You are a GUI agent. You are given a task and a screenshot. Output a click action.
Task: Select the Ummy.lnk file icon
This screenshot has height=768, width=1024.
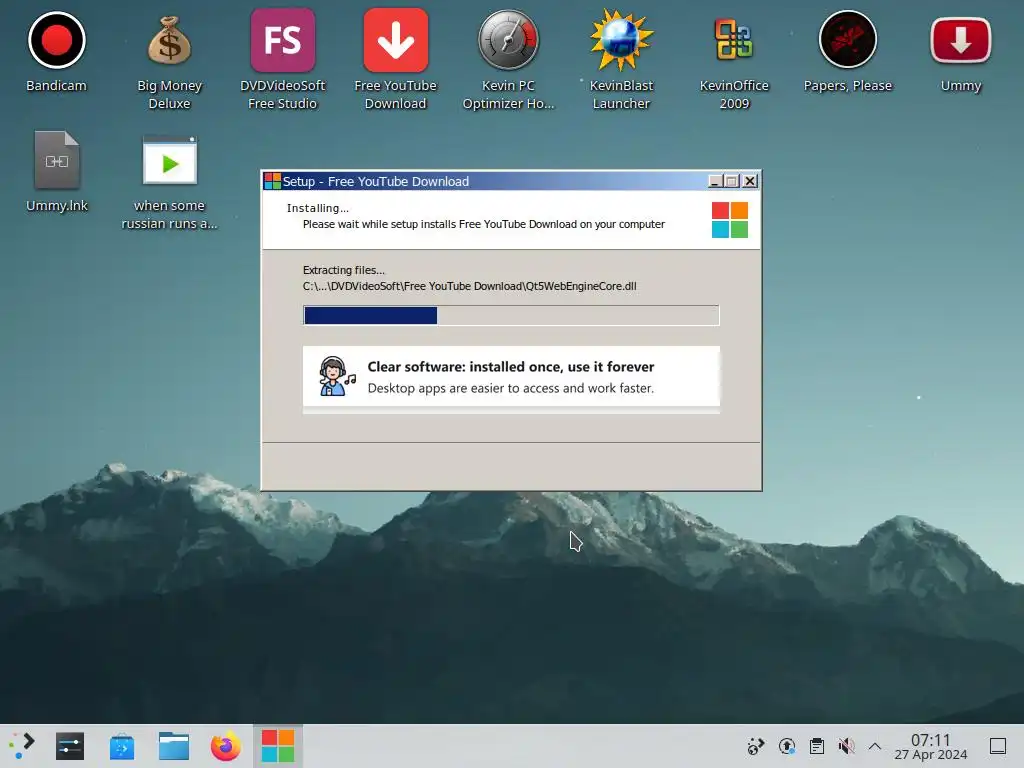57,161
